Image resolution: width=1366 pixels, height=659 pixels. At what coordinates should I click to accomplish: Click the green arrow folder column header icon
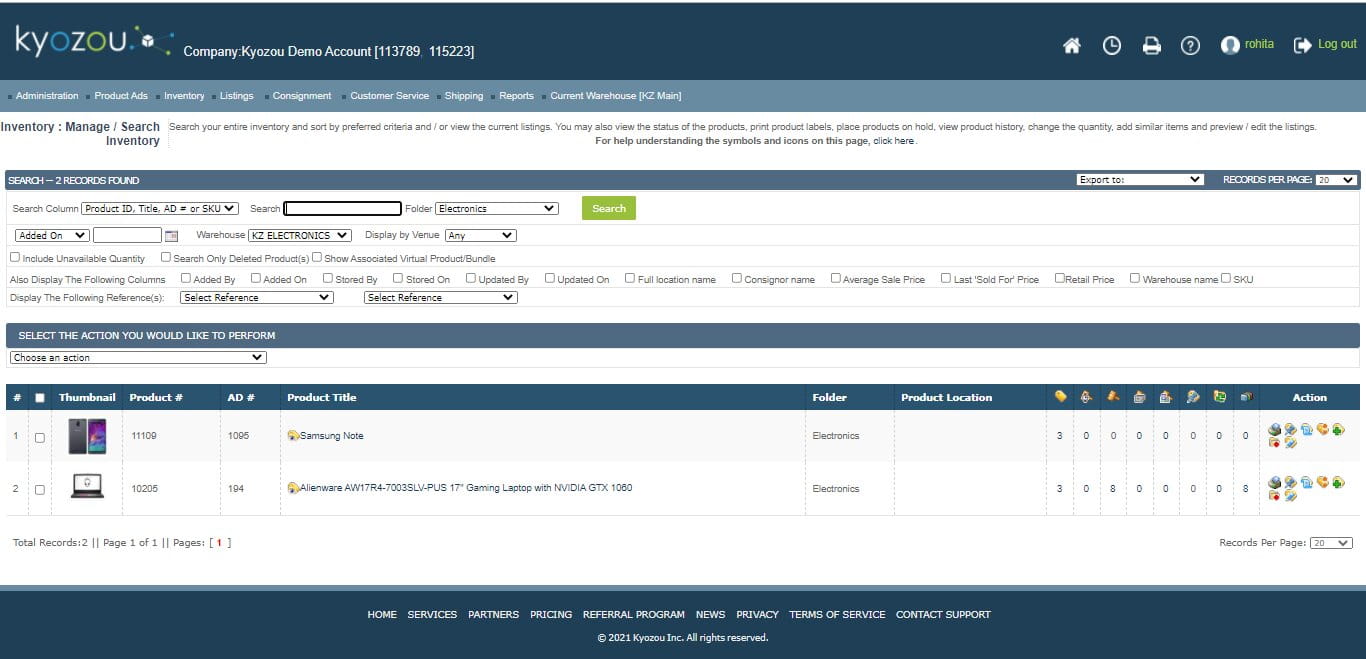pyautogui.click(x=1219, y=397)
